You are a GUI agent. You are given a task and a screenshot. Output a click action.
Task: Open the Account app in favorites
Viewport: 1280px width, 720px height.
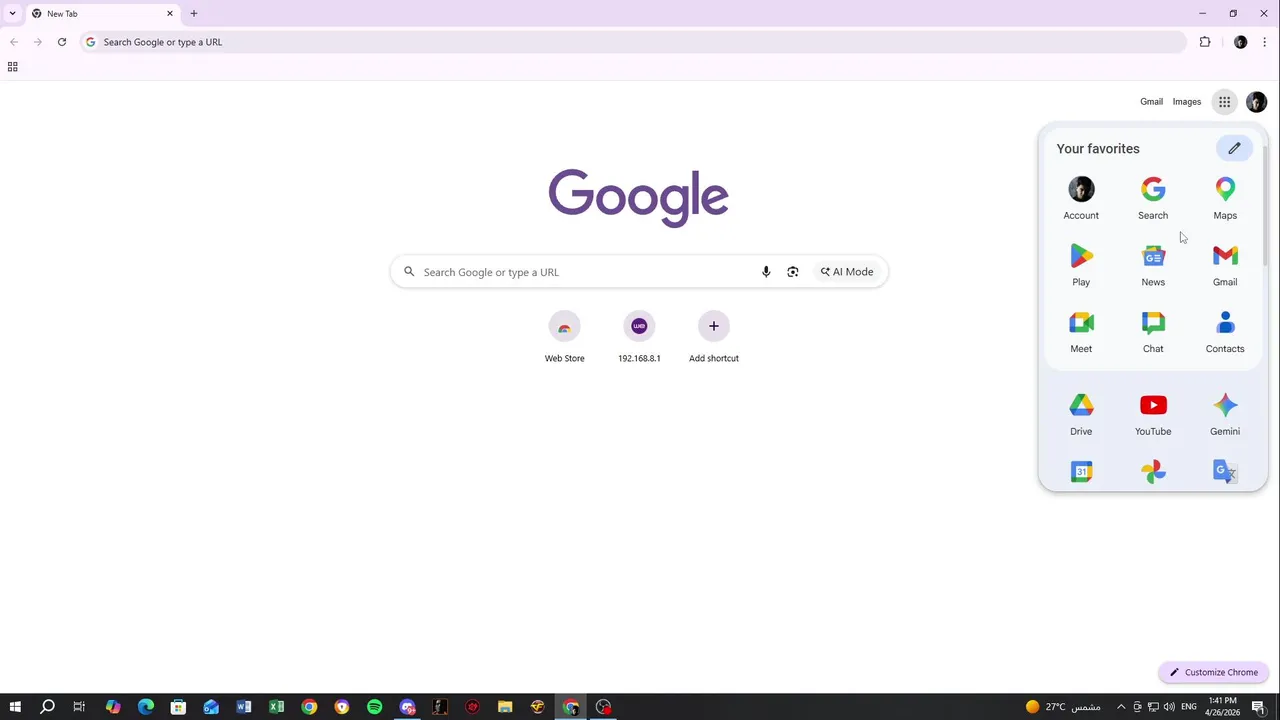tap(1081, 198)
